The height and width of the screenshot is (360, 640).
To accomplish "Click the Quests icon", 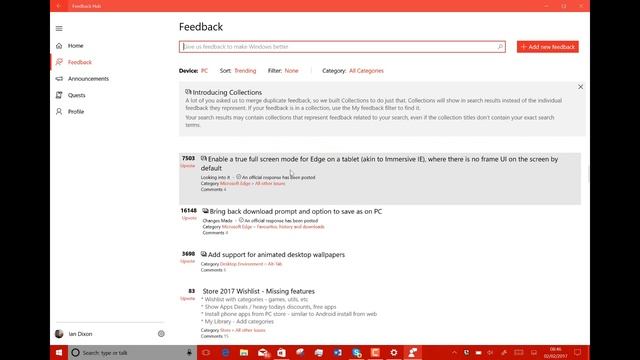I will 59,95.
